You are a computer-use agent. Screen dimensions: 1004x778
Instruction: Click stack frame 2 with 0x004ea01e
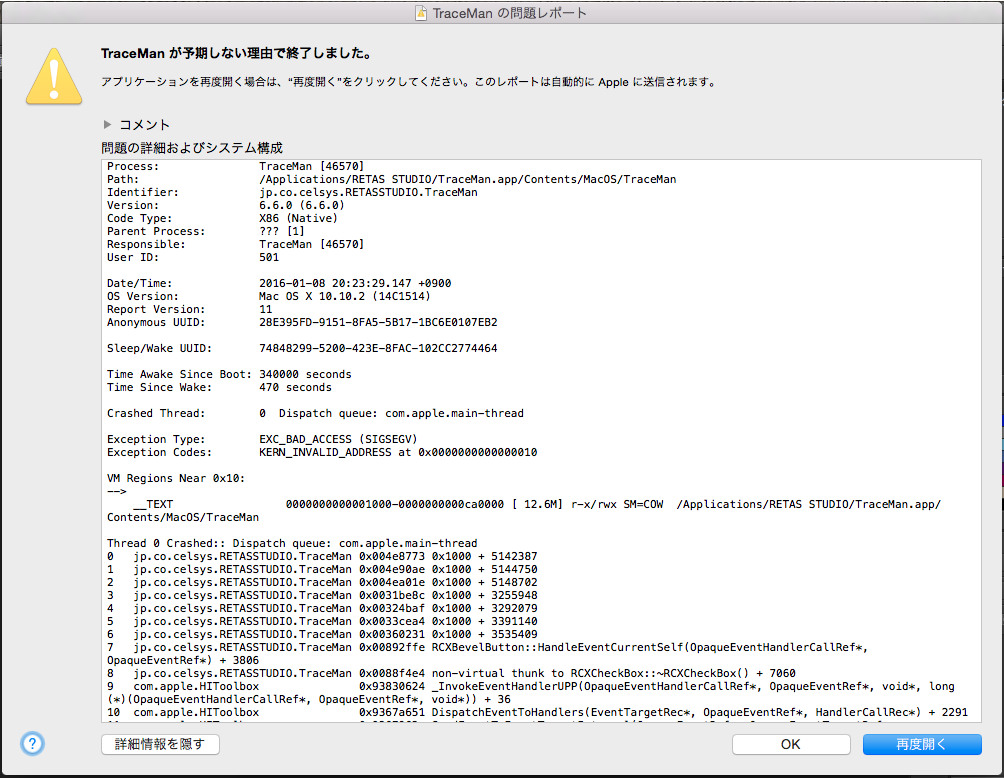click(322, 582)
